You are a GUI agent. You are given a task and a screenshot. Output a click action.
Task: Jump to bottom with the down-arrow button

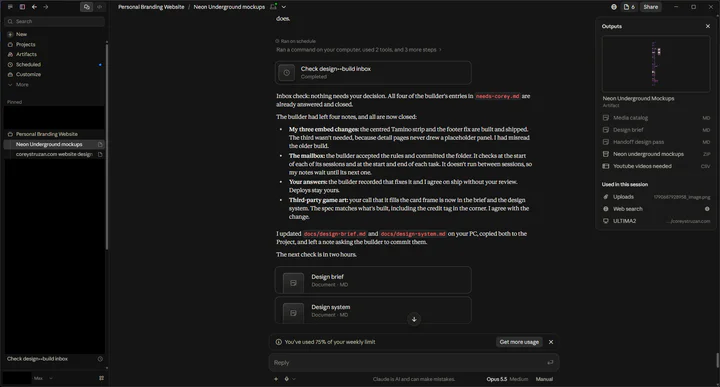[414, 319]
